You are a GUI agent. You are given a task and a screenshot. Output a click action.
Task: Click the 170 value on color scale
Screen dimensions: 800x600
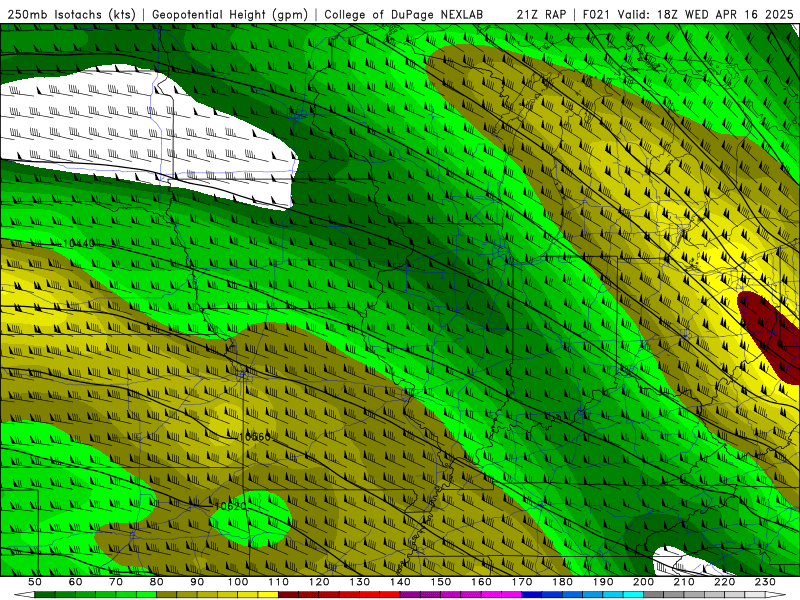pyautogui.click(x=522, y=582)
